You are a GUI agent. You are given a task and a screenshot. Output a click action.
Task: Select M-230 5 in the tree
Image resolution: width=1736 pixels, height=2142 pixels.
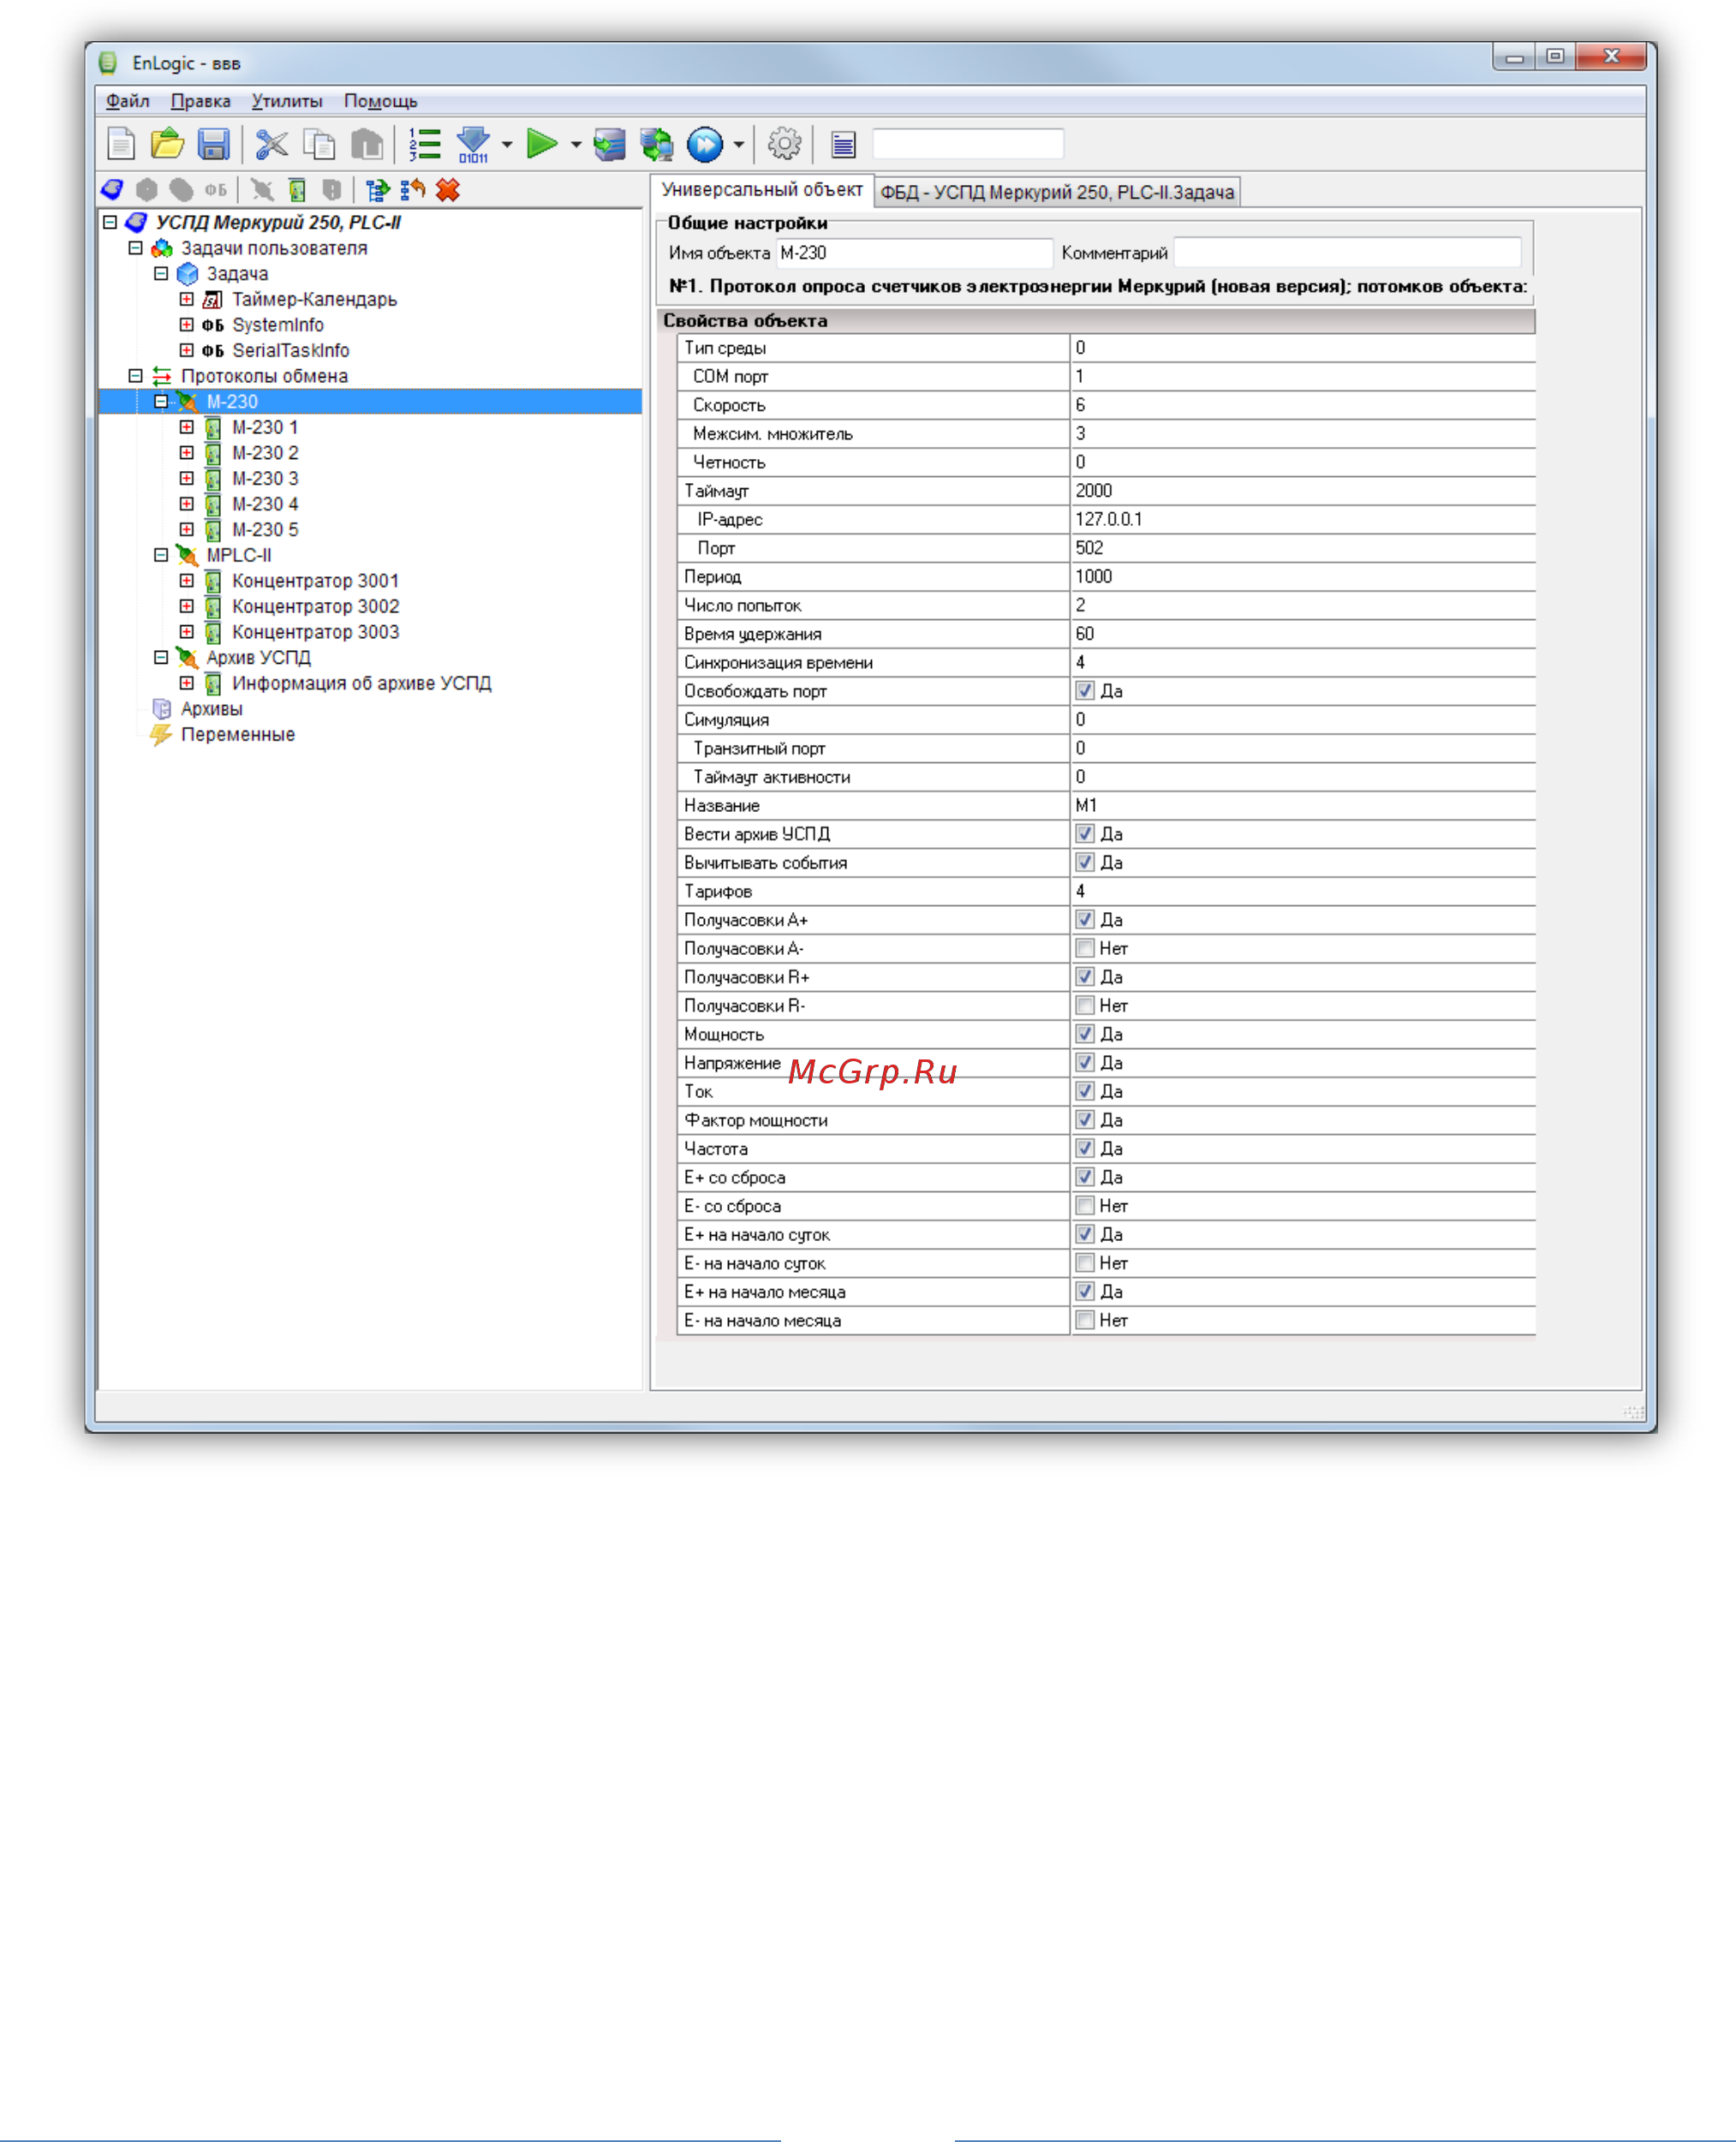265,530
